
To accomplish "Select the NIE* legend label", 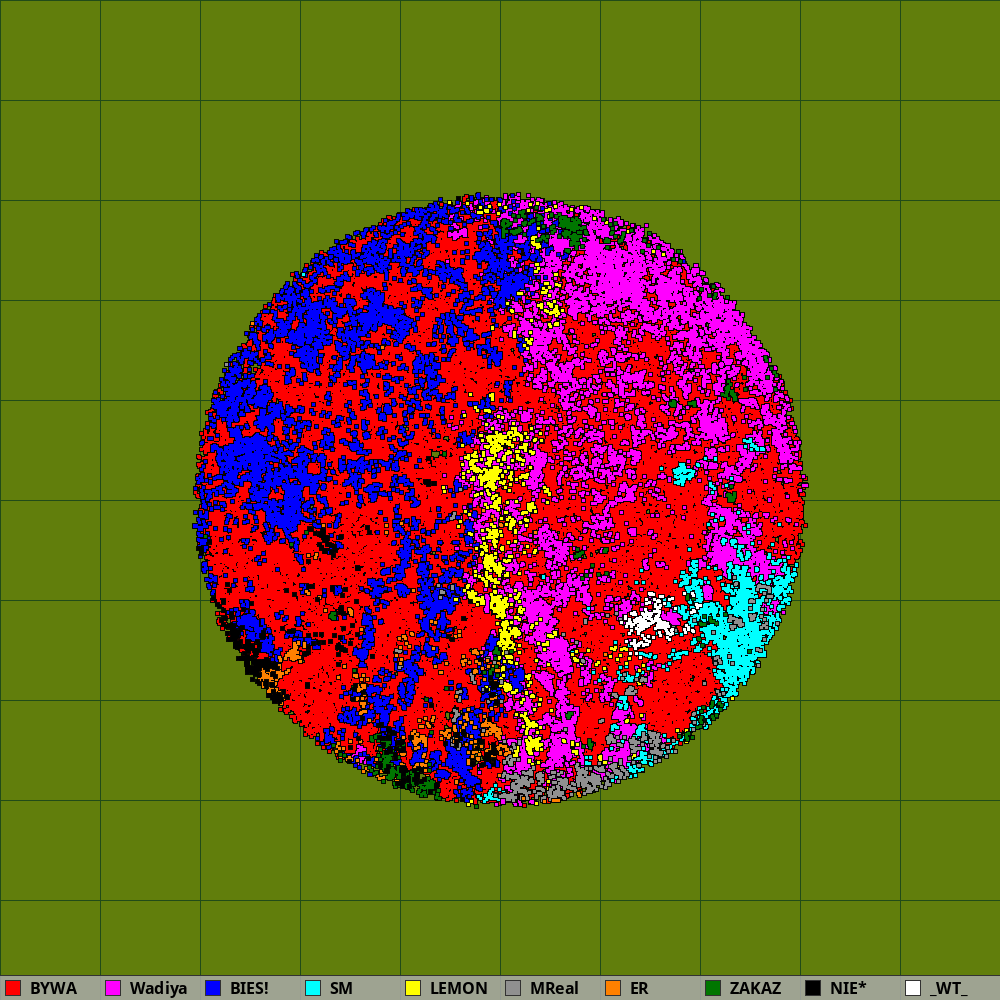I will (x=848, y=988).
